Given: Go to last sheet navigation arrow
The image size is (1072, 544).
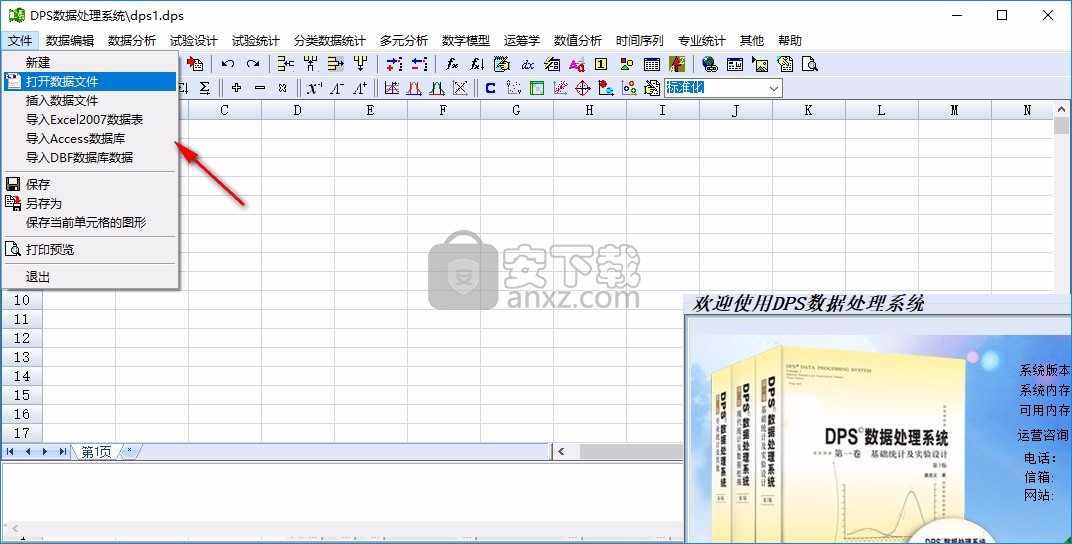Looking at the screenshot, I should (x=62, y=452).
